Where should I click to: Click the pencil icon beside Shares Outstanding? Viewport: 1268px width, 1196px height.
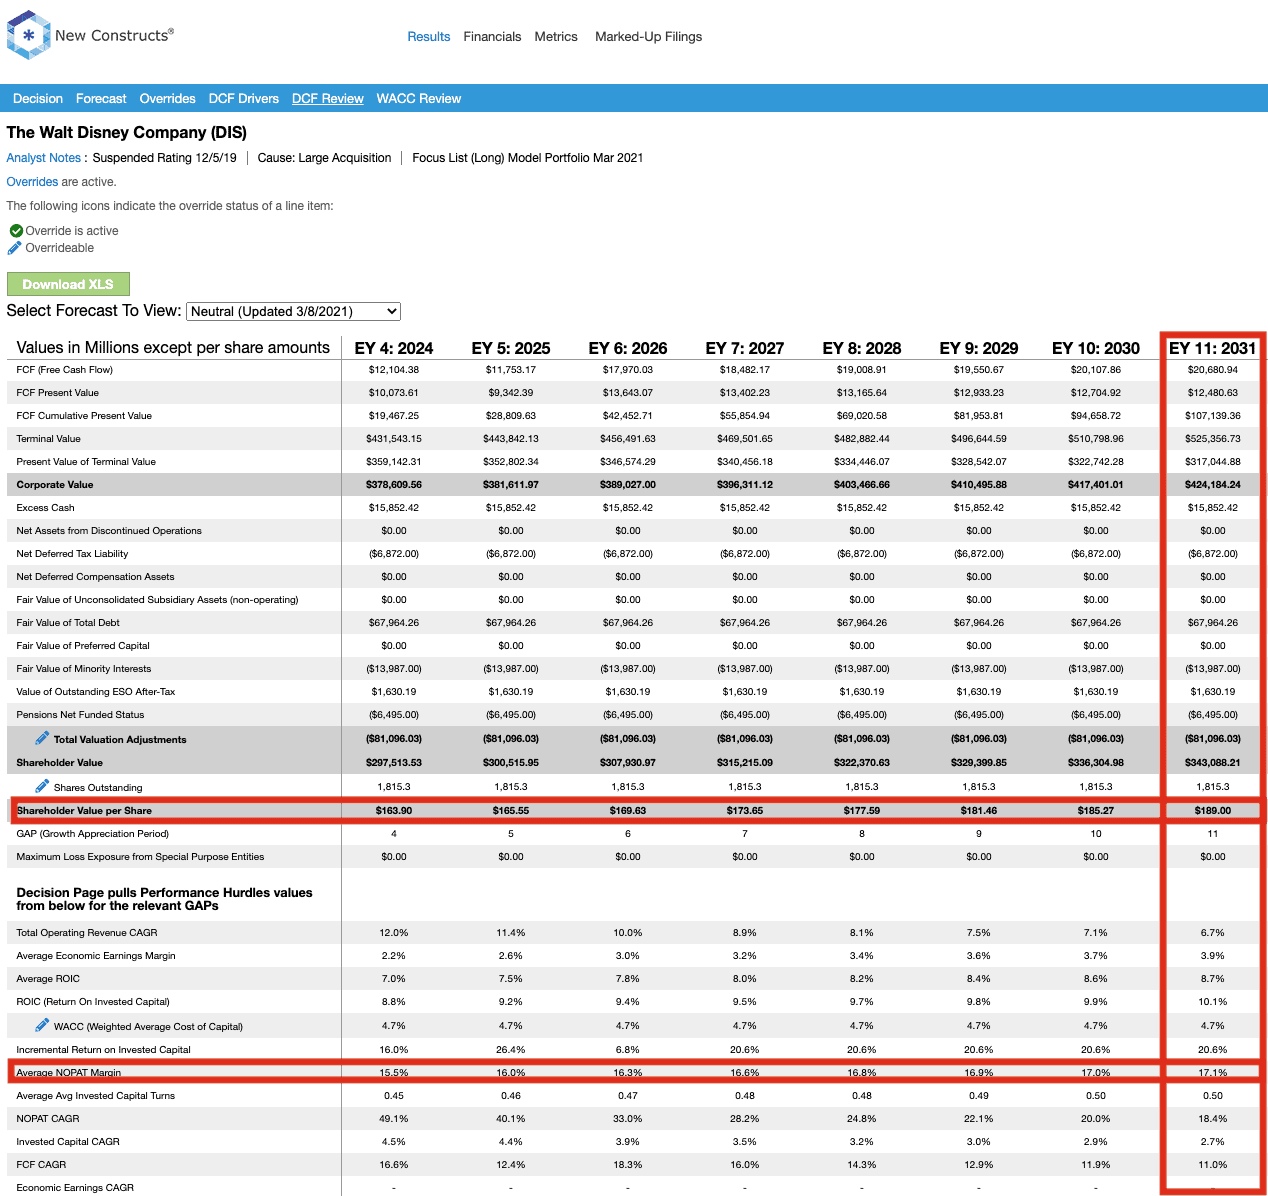[42, 786]
